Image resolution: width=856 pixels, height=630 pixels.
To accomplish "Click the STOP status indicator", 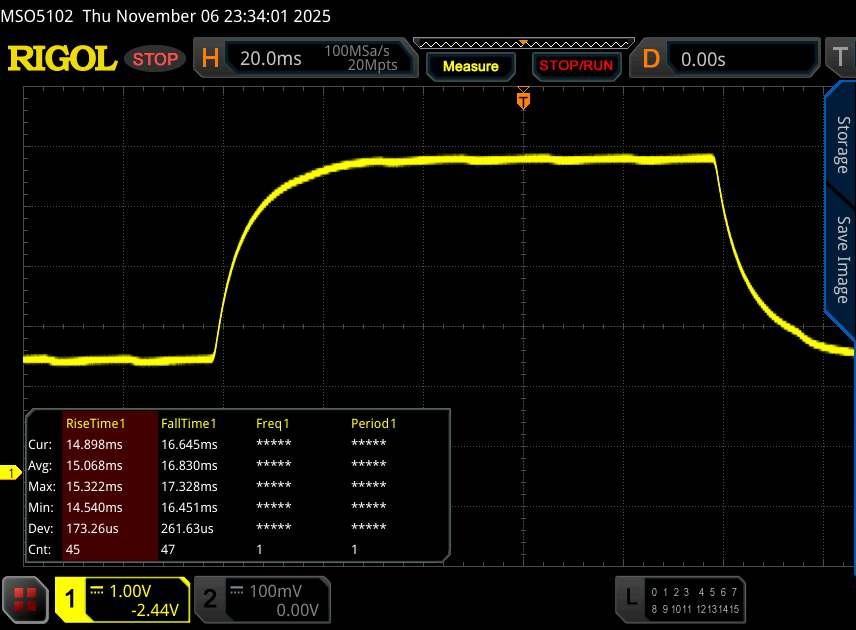I will pos(156,59).
